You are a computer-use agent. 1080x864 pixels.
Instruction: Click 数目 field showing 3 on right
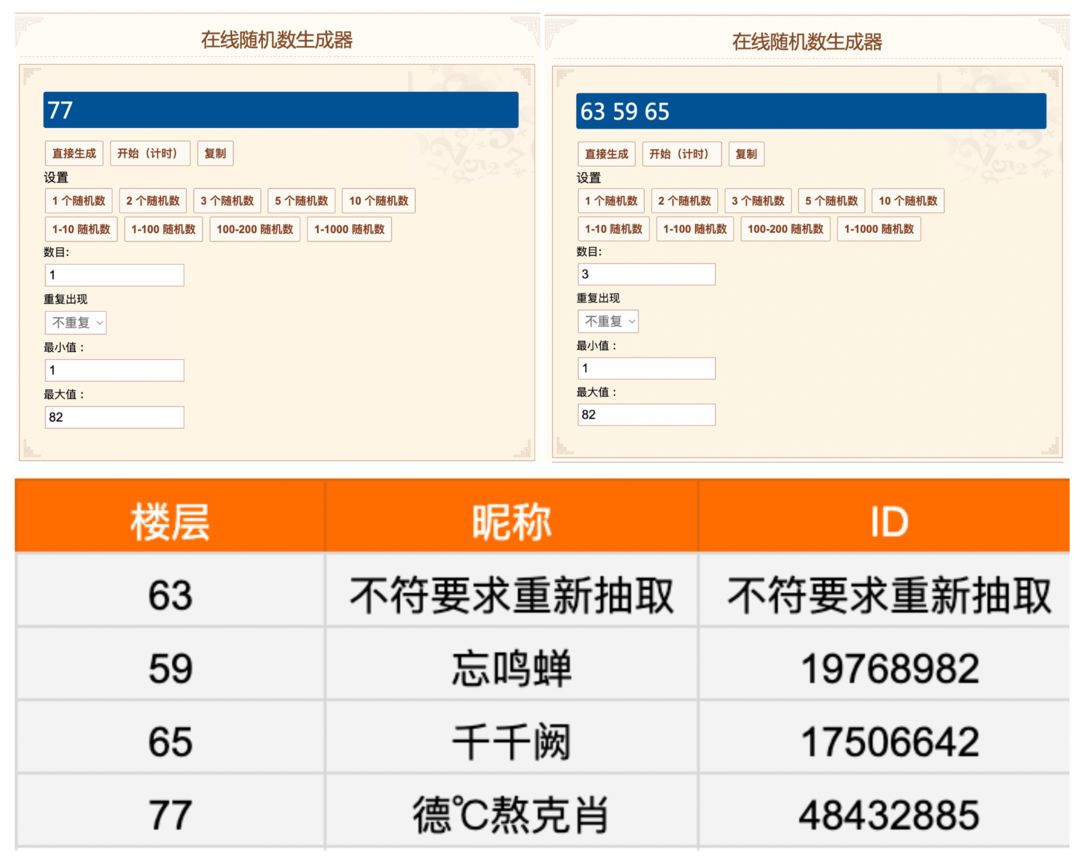646,274
